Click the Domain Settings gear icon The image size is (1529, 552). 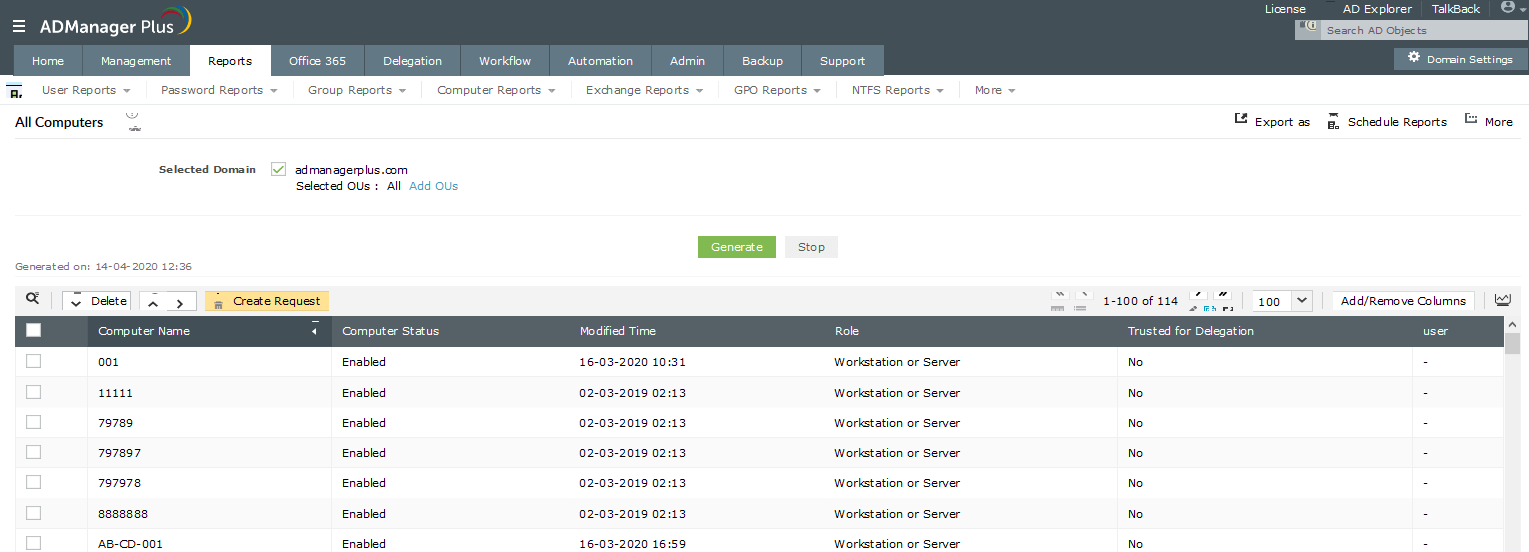tap(1414, 58)
